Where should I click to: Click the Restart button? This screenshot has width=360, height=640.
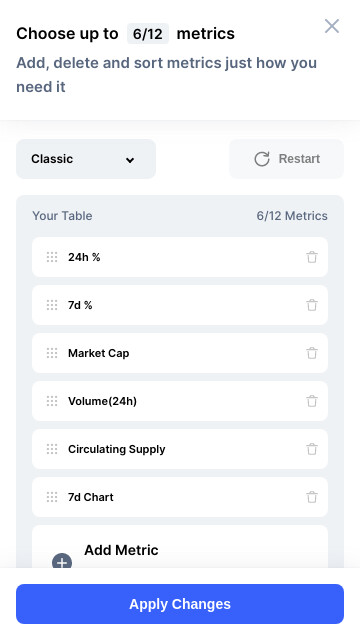tap(287, 159)
